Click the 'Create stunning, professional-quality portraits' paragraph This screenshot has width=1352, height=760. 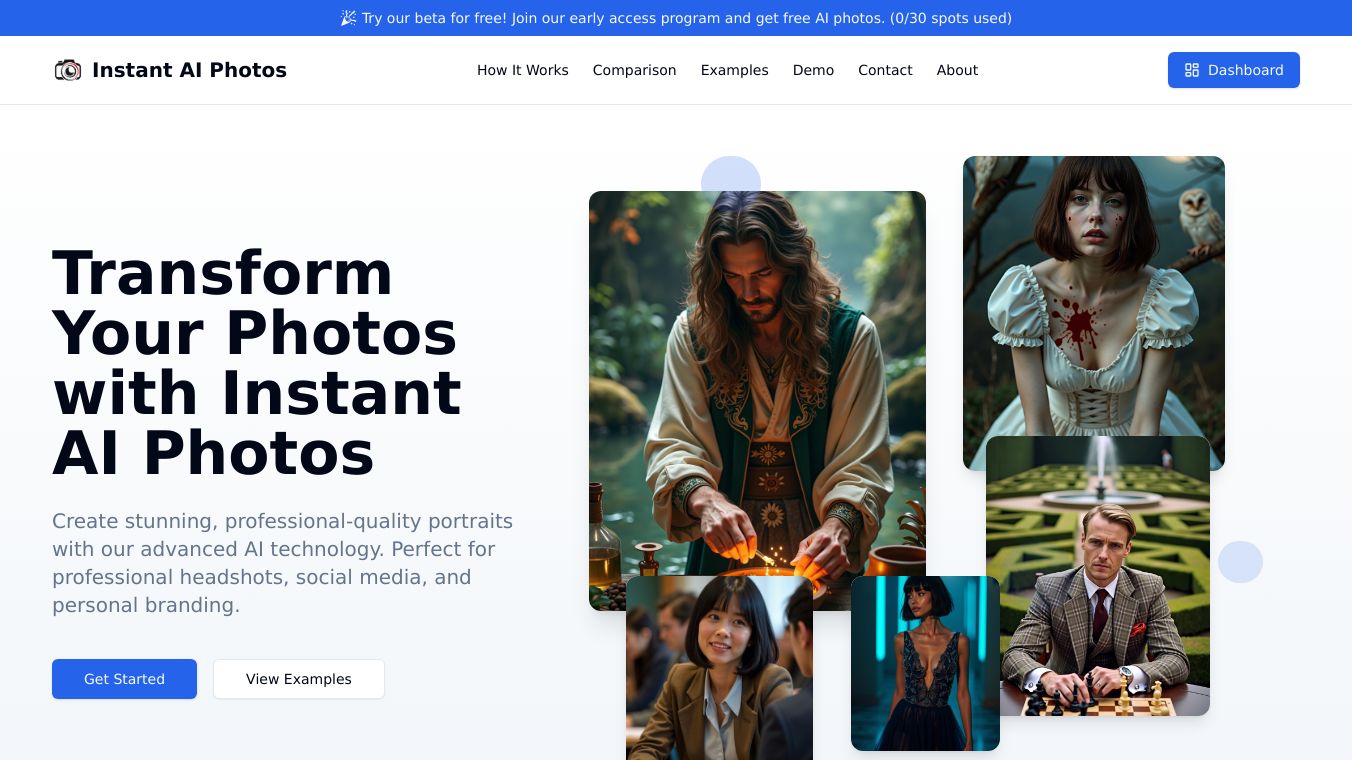(283, 563)
